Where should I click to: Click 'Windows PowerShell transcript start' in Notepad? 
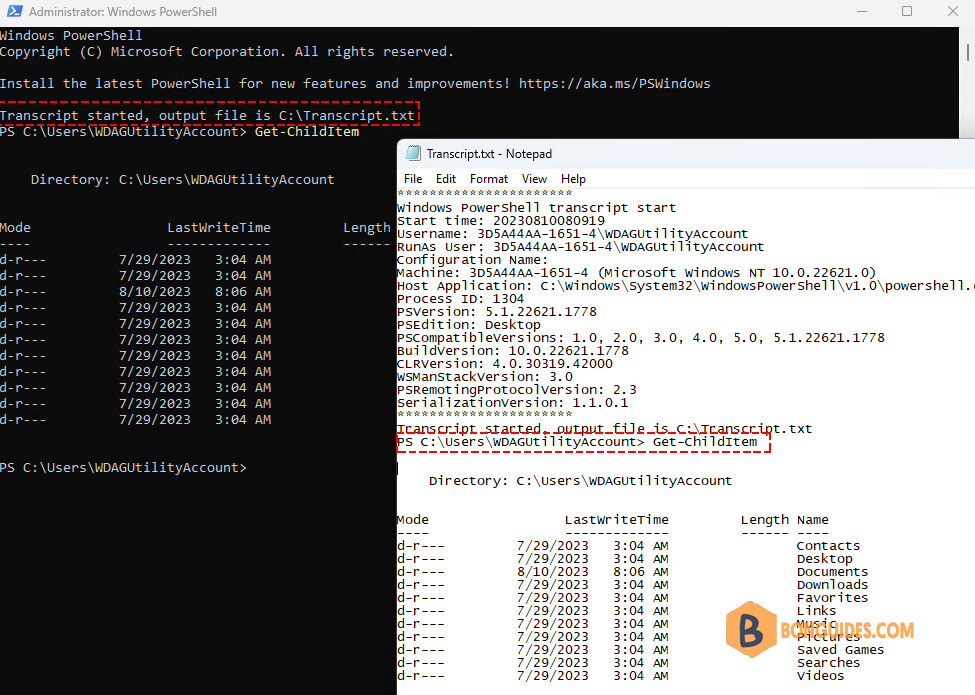tap(536, 208)
